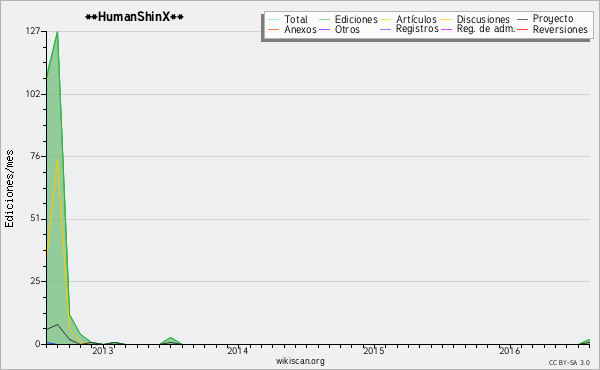This screenshot has width=600, height=370.
Task: Click the purple Otros legend line
Action: (x=324, y=29)
